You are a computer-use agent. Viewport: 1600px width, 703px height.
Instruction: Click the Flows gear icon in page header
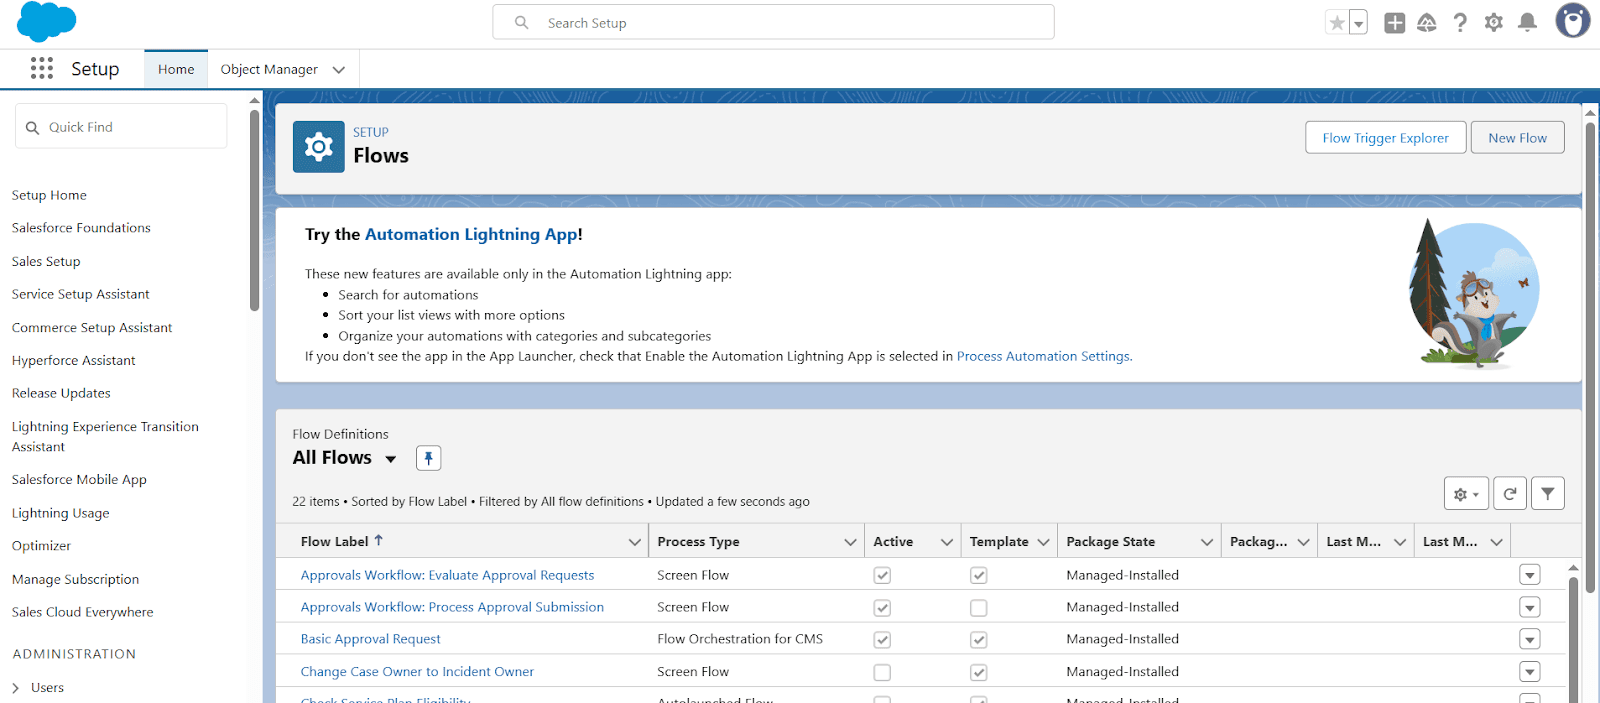318,147
